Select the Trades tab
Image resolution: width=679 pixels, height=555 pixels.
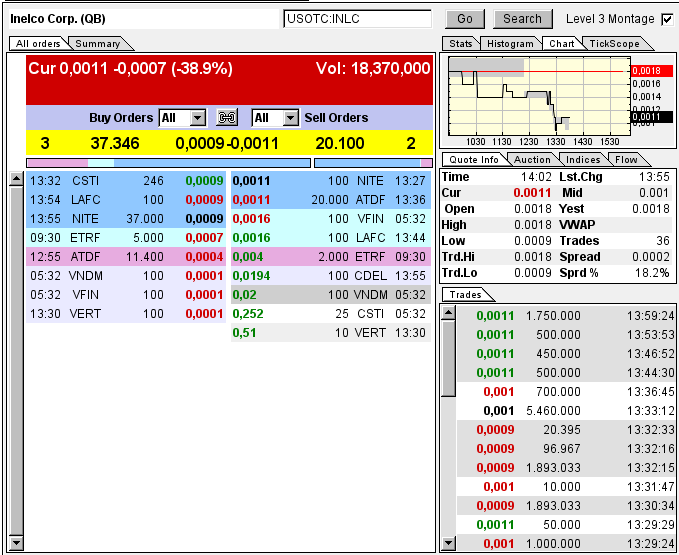point(466,295)
